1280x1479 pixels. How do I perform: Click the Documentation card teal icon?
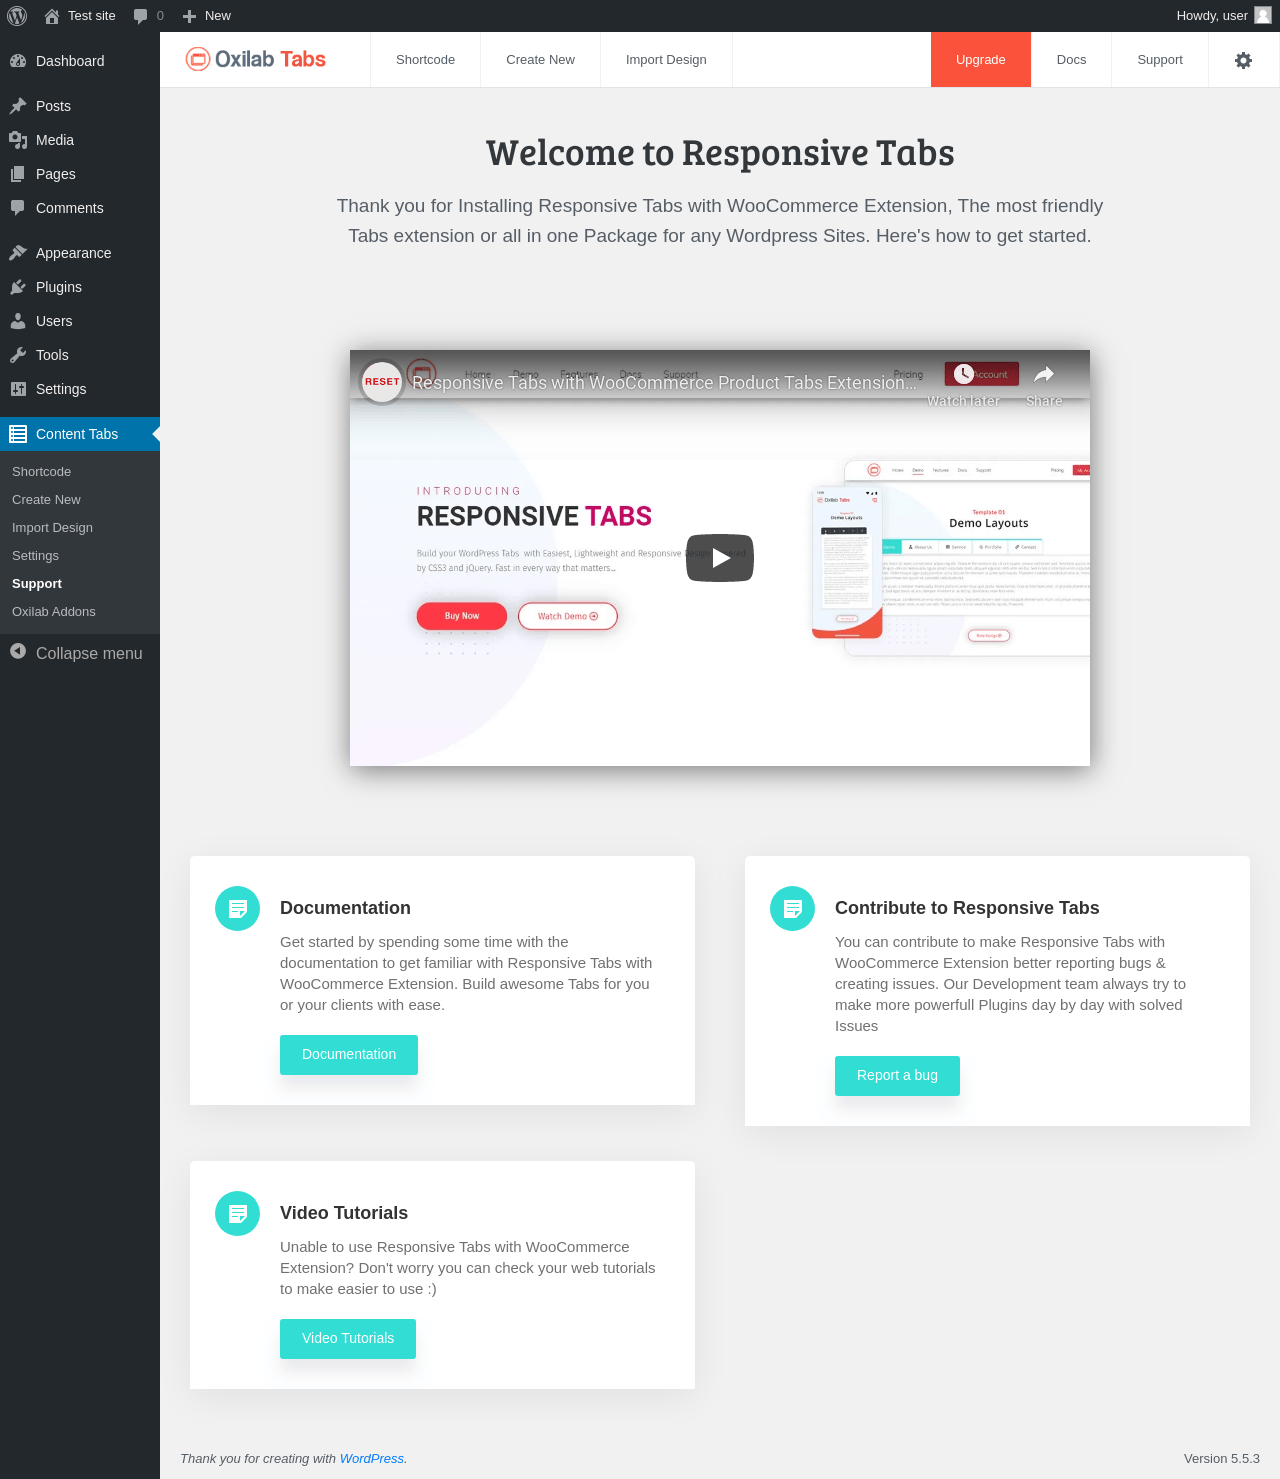tap(237, 908)
